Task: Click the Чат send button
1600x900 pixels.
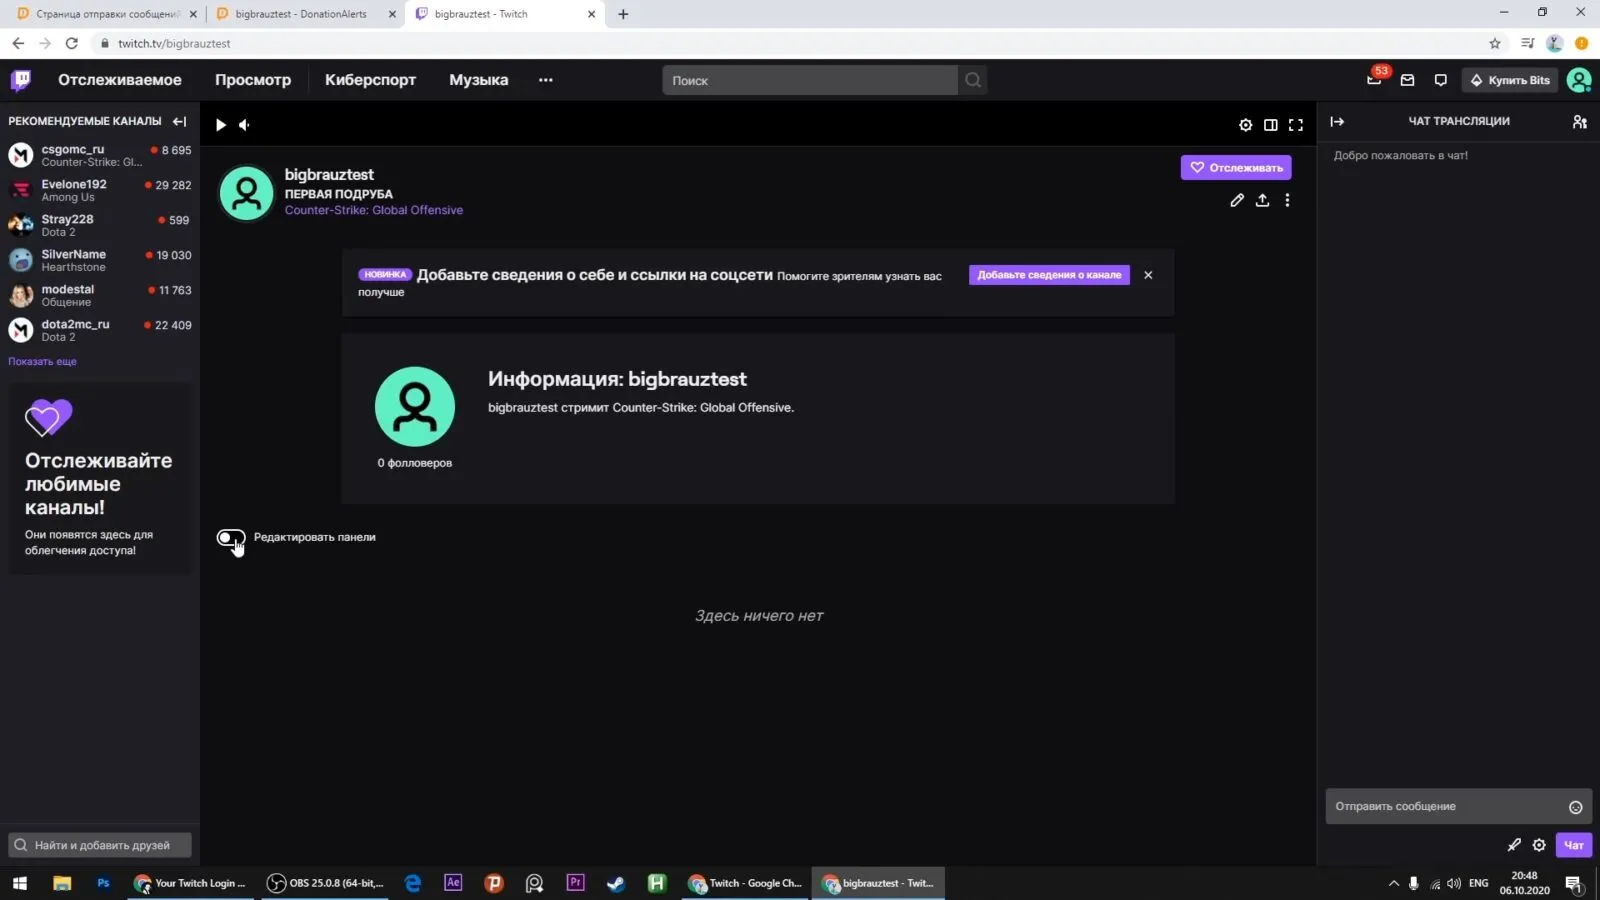Action: 1574,845
